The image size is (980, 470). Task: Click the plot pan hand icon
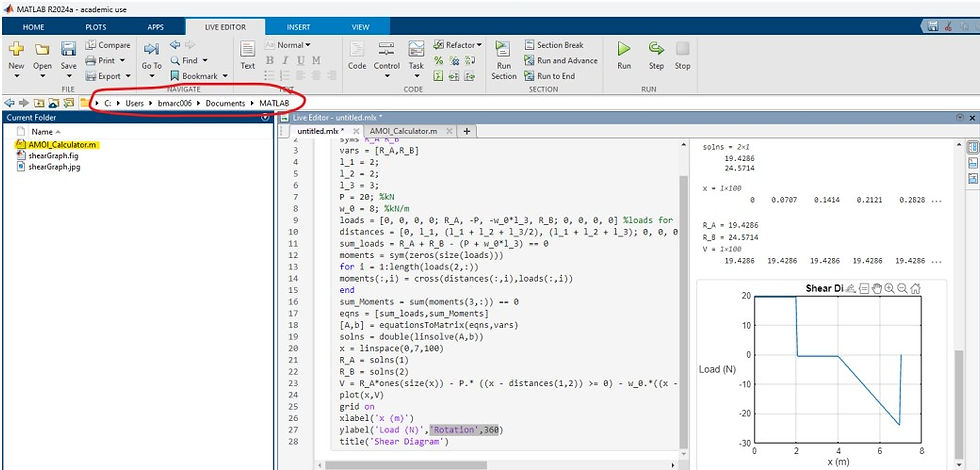(876, 288)
